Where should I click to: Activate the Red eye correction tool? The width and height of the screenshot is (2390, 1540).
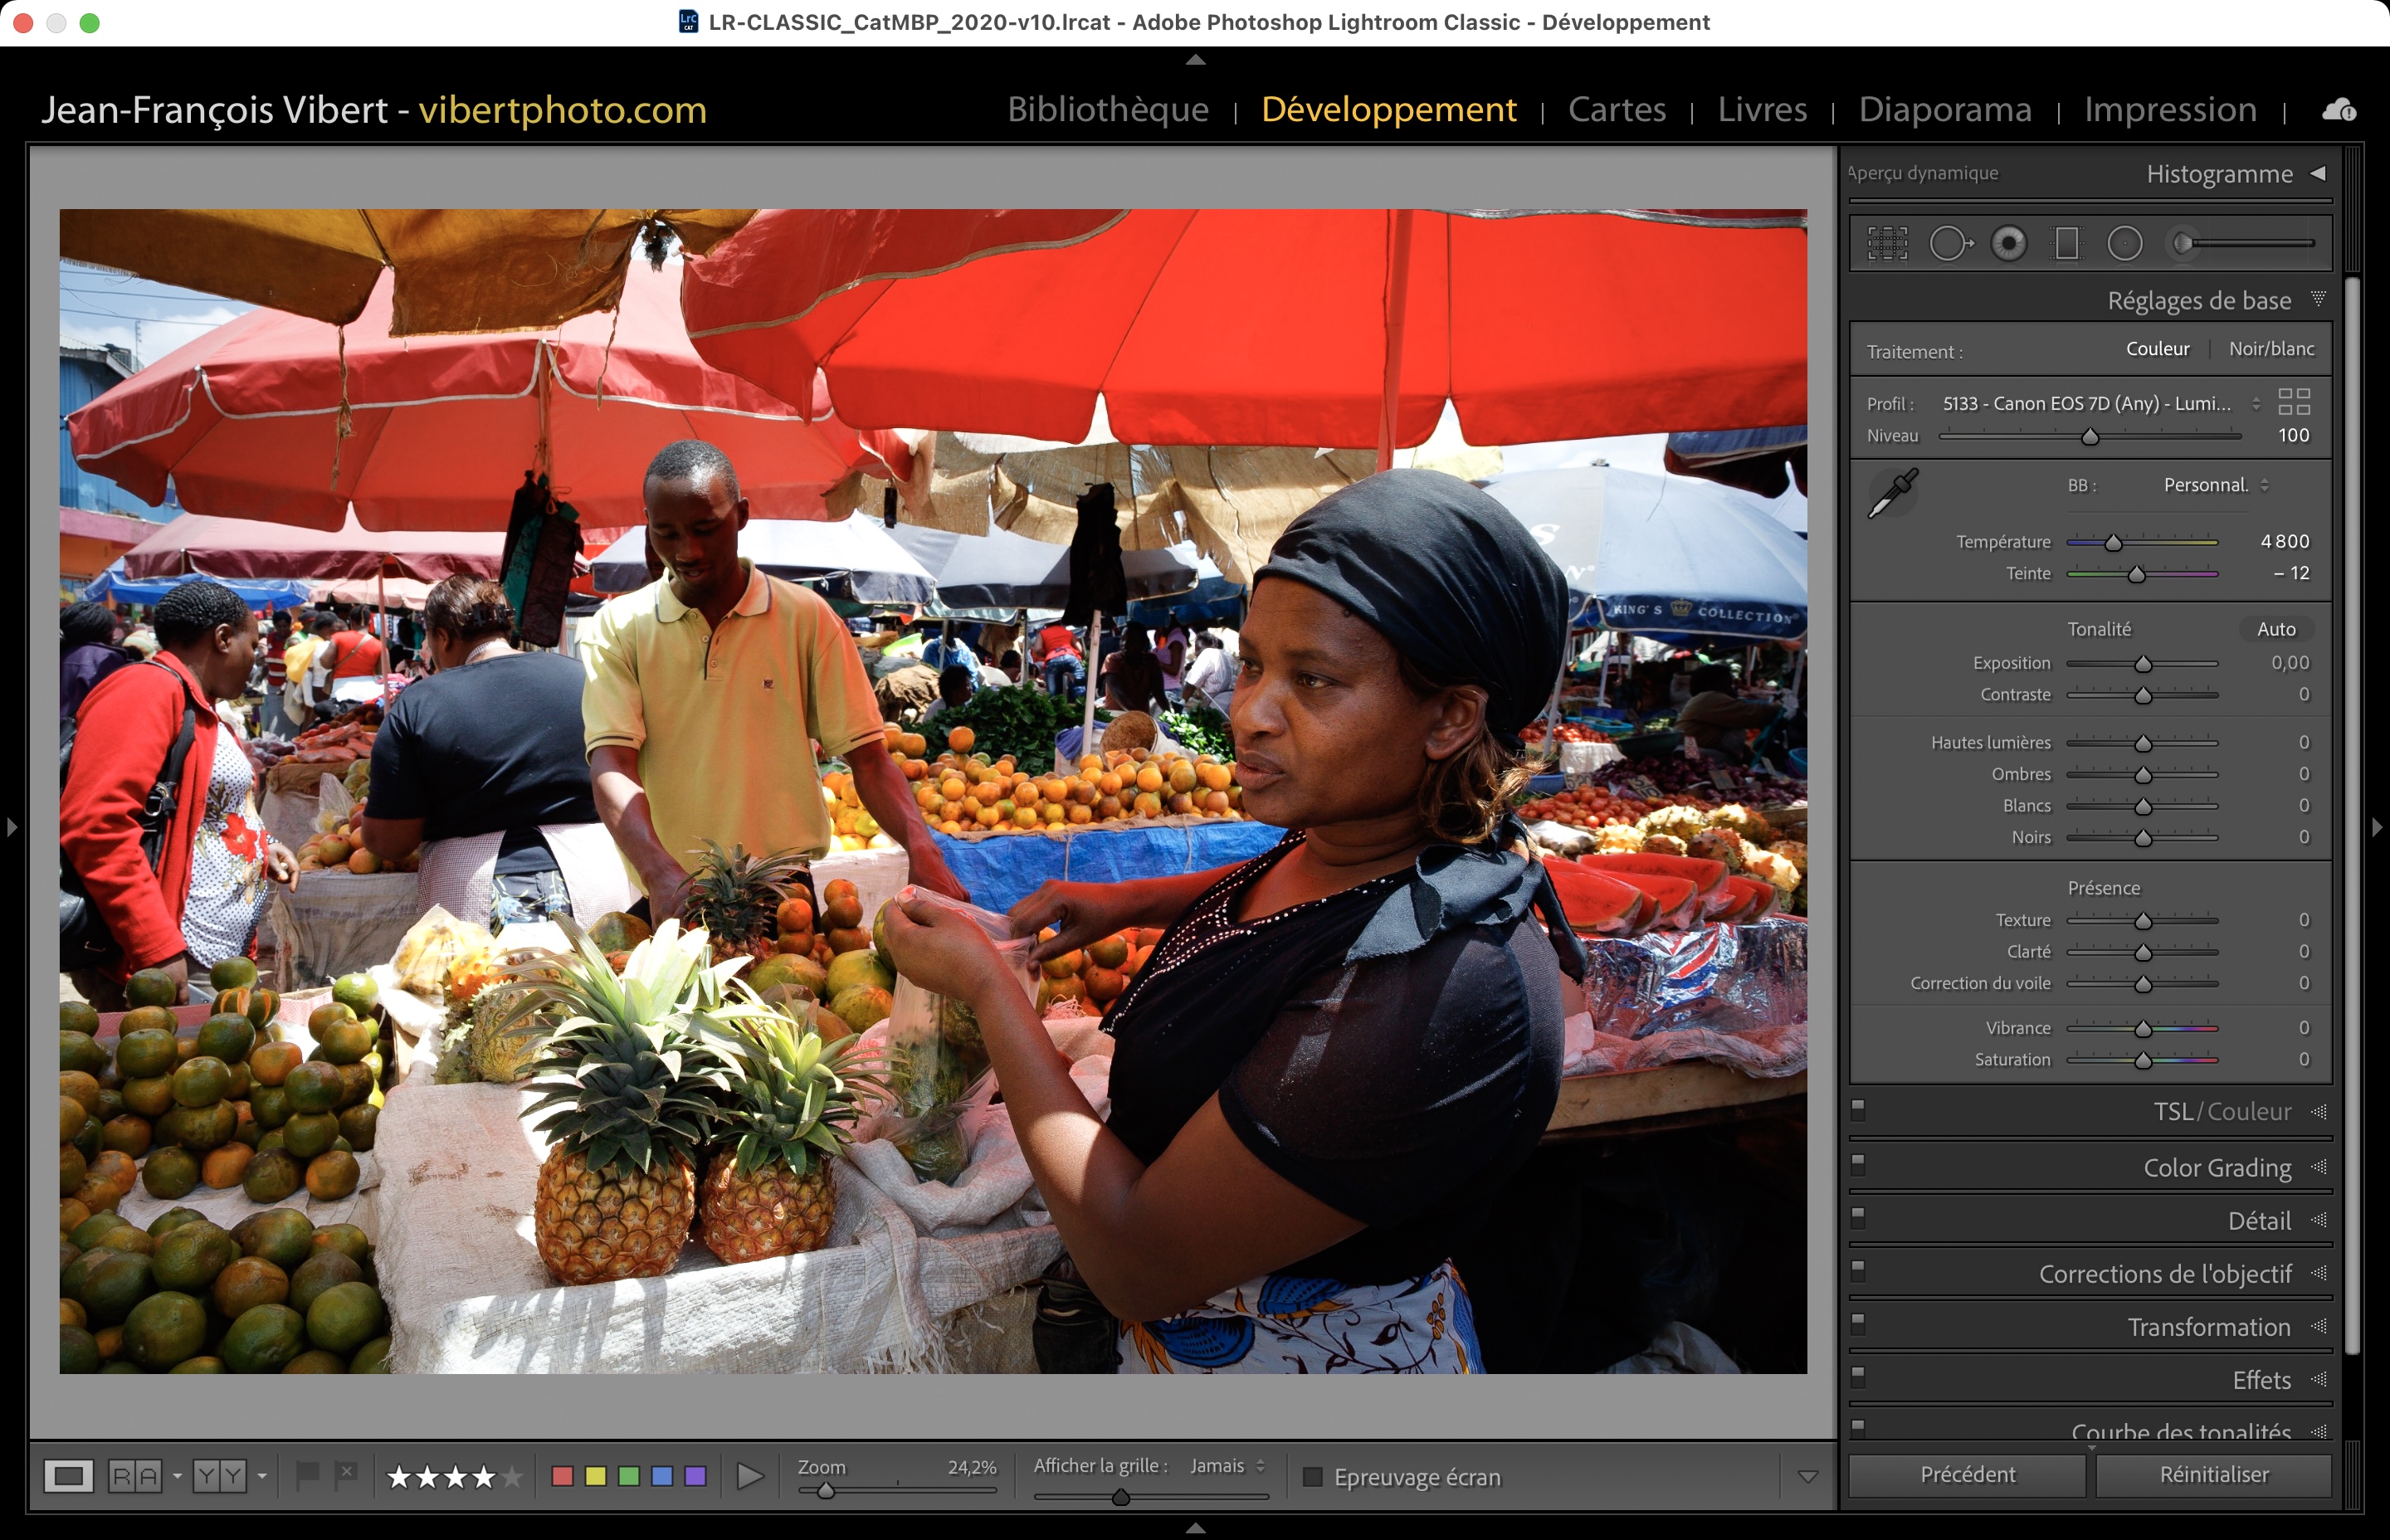(2008, 243)
